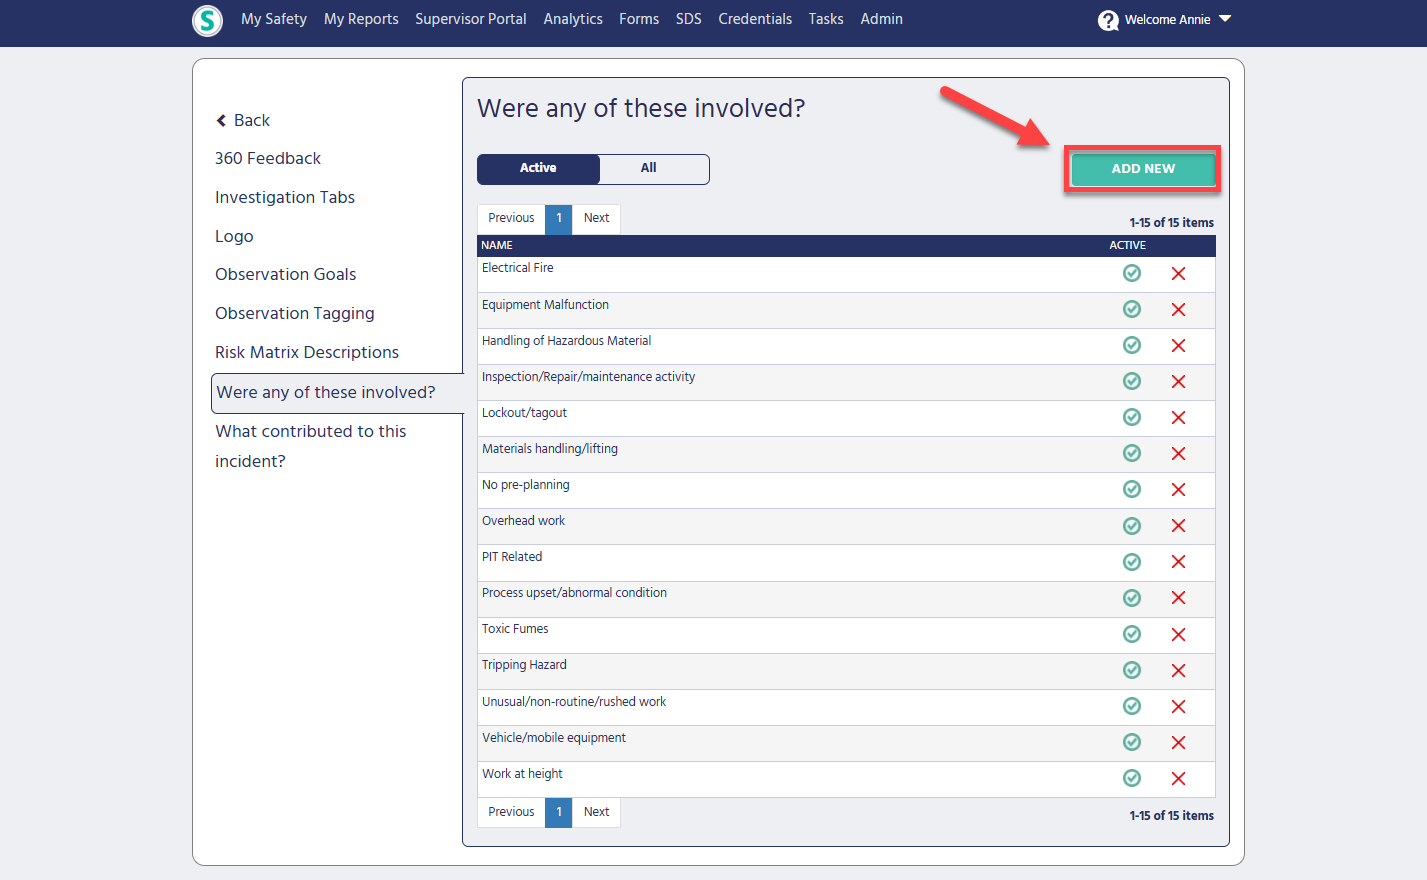Click green check for Inspection/Repair/maintenance activity
The height and width of the screenshot is (880, 1427).
[x=1132, y=381]
